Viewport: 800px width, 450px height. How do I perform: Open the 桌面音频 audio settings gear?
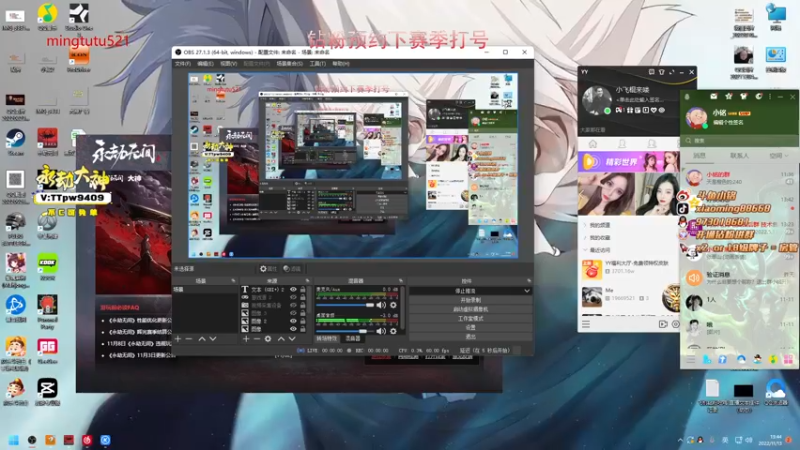(393, 331)
